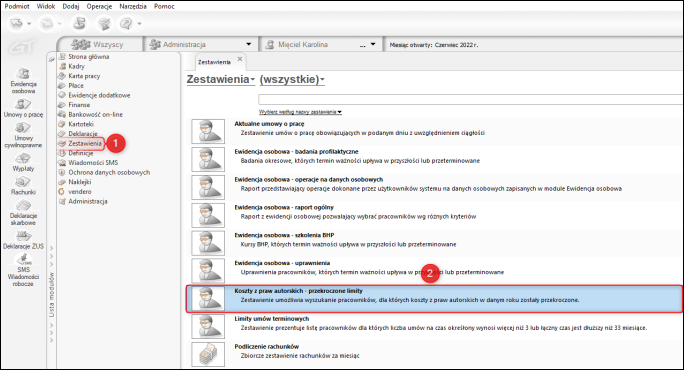Close the Zestawienia tab
Viewport: 684px width, 370px height.
(239, 59)
